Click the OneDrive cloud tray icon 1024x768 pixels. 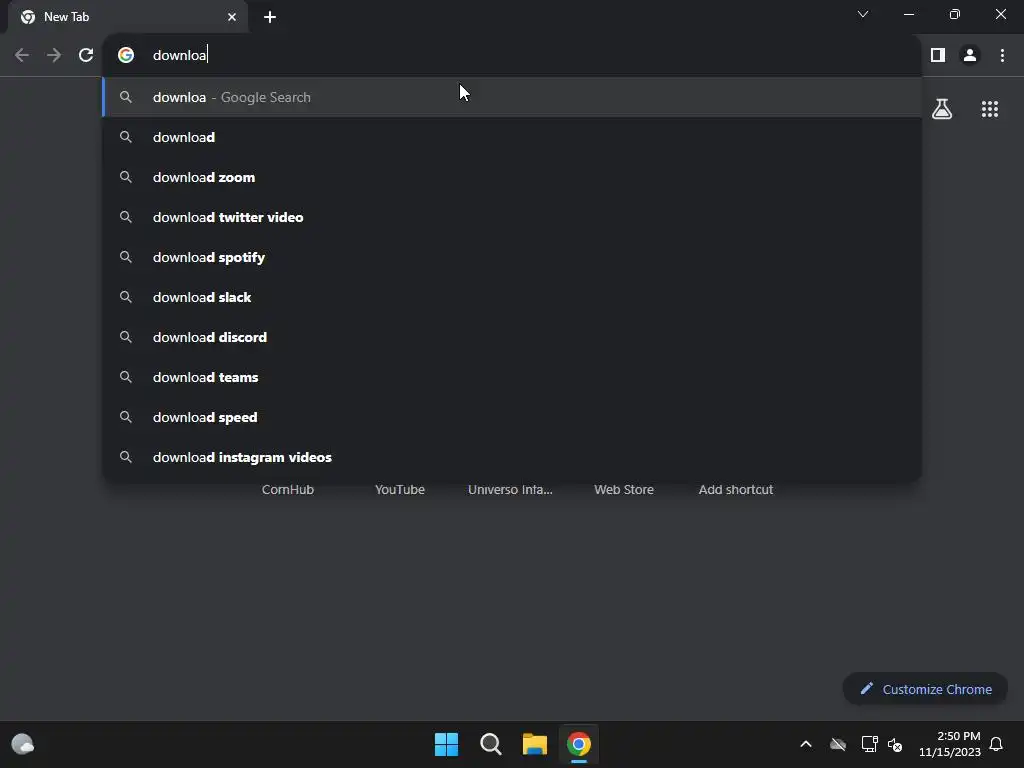click(838, 744)
